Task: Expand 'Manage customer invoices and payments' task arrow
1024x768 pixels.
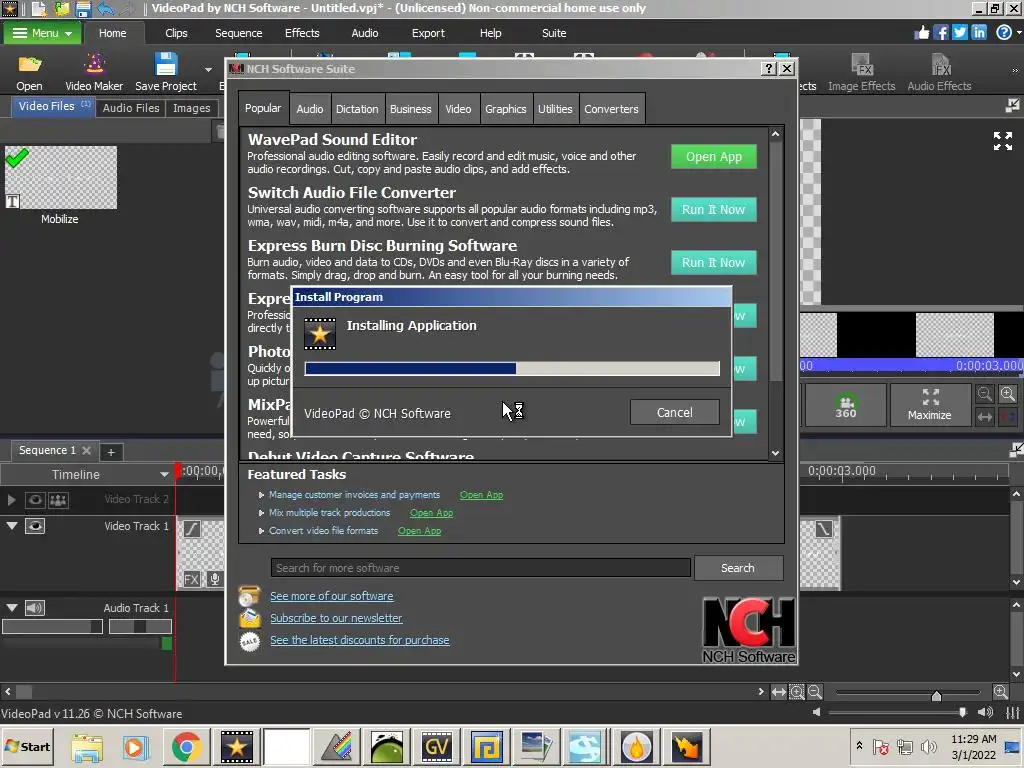Action: [x=261, y=495]
